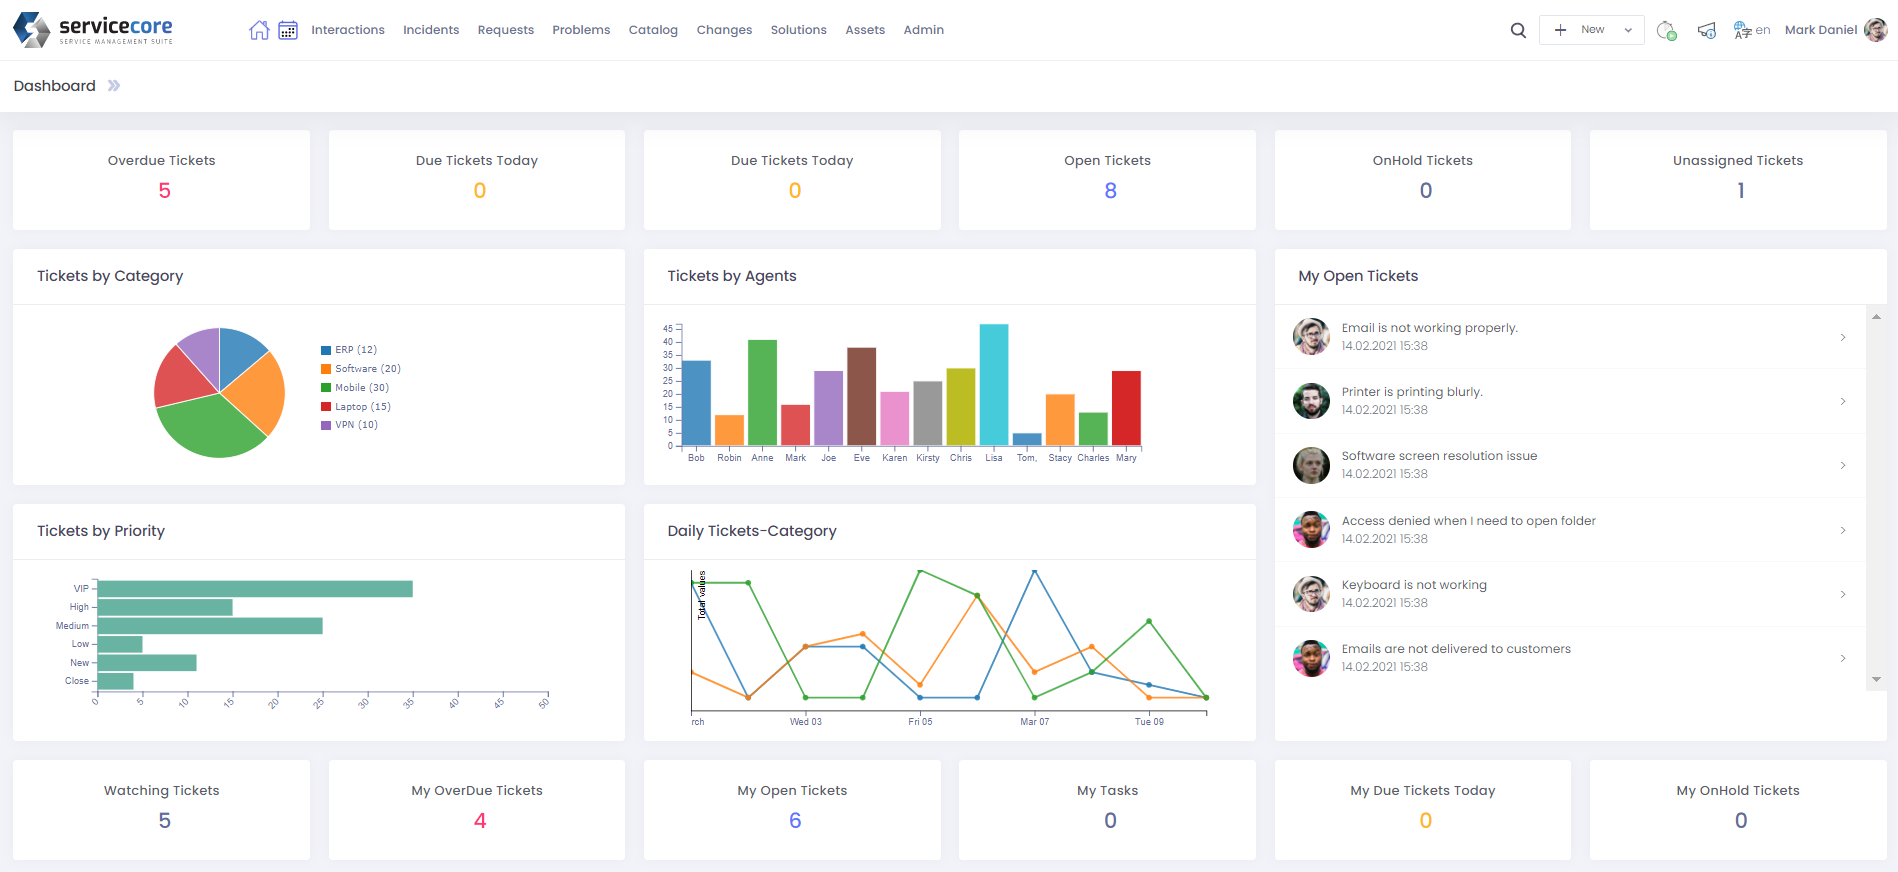1898x872 pixels.
Task: Start the timer icon with play badge
Action: coord(1666,31)
